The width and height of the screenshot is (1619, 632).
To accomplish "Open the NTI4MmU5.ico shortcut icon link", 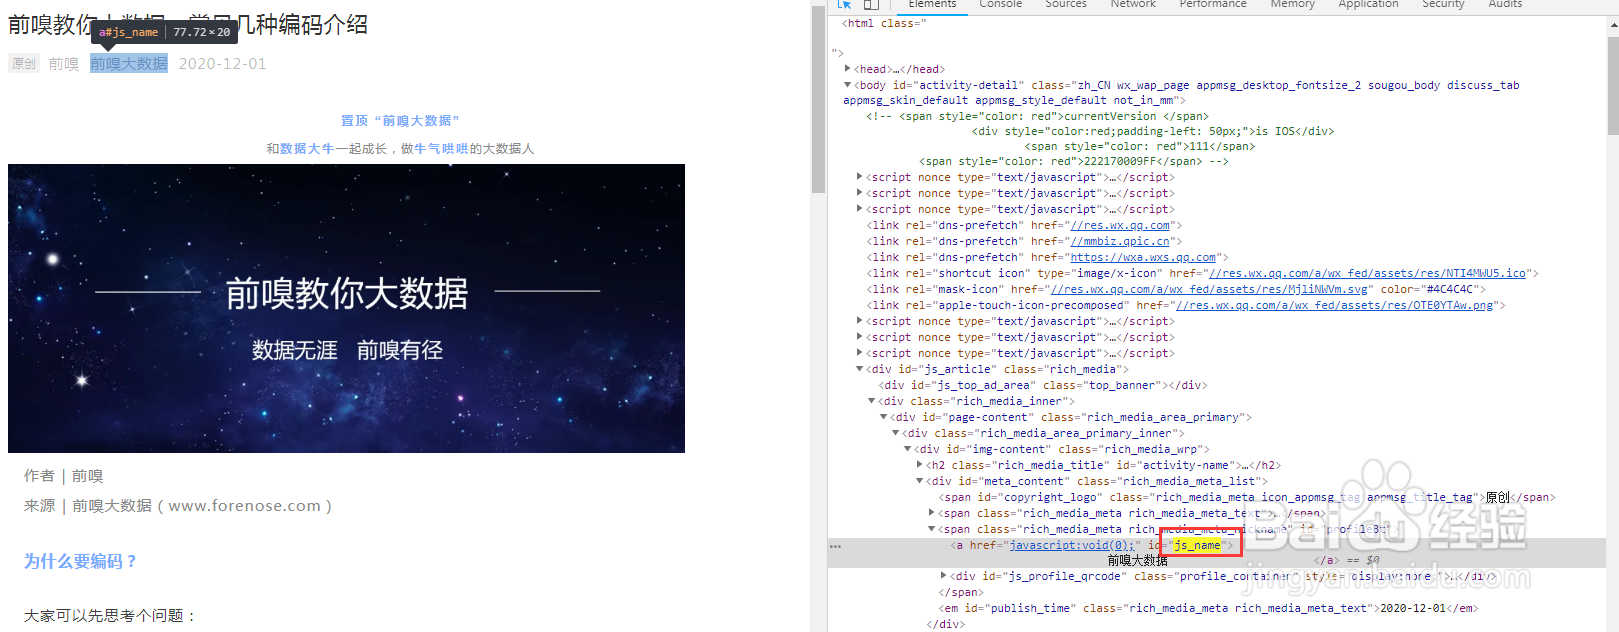I will [x=1368, y=274].
